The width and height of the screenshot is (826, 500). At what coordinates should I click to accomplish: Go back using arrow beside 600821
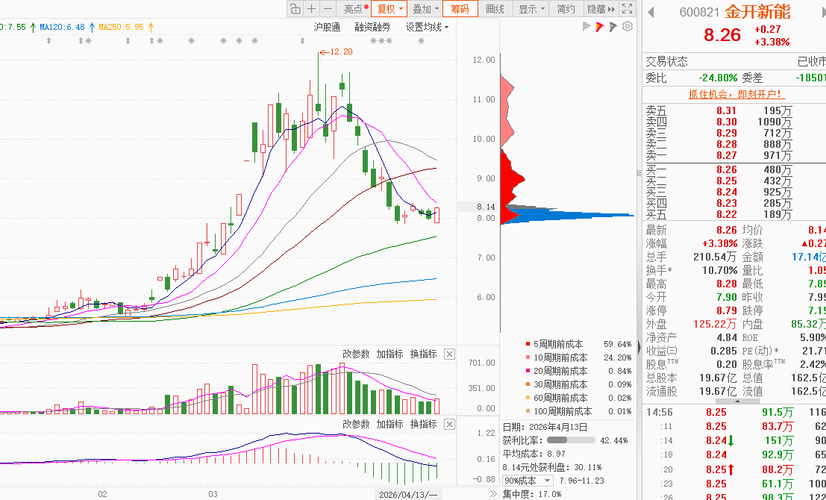(x=651, y=12)
